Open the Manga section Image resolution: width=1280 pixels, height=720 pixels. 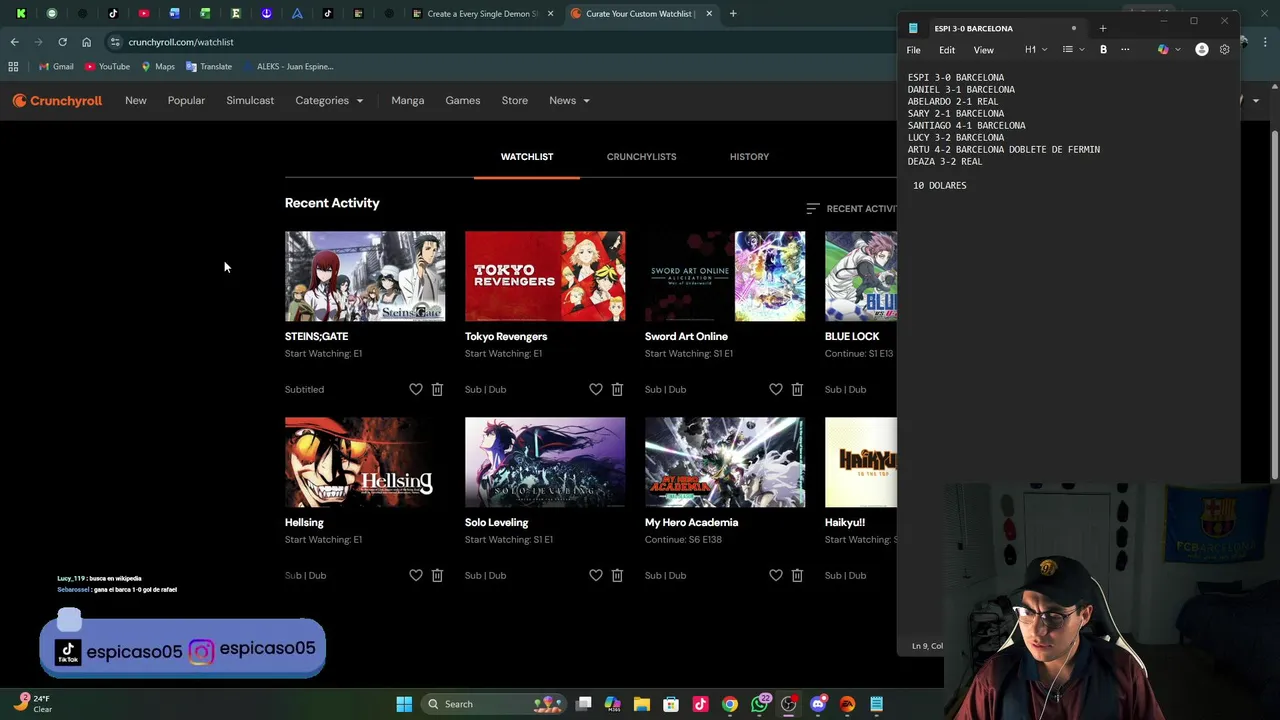point(408,100)
